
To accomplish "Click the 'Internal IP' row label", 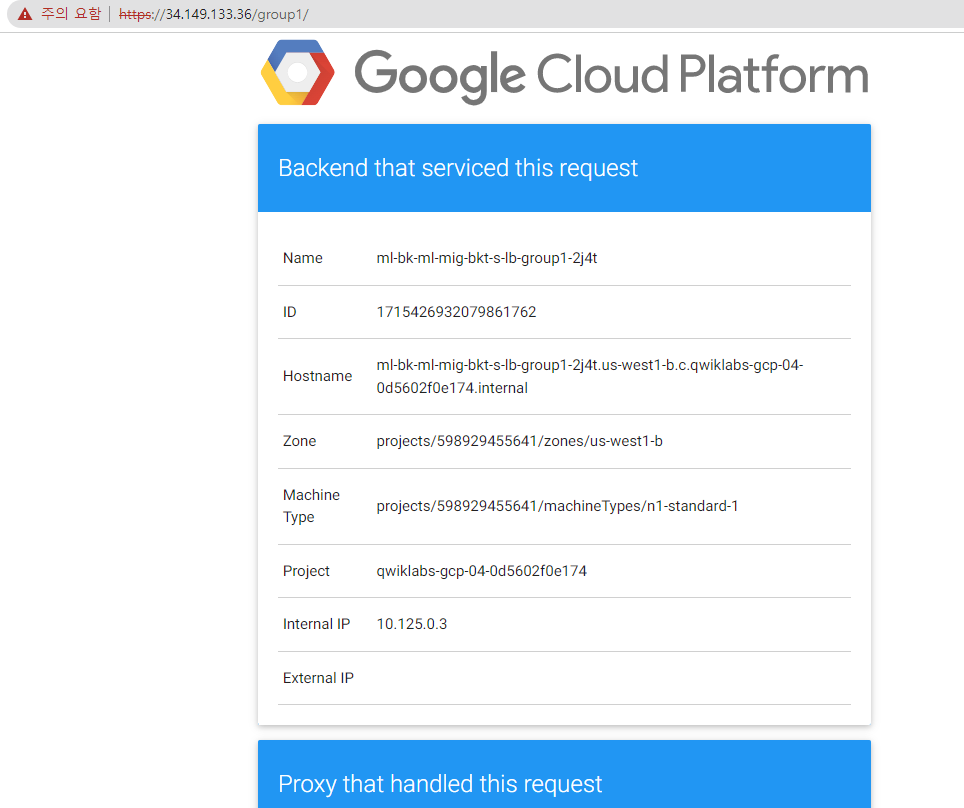I will [x=316, y=624].
